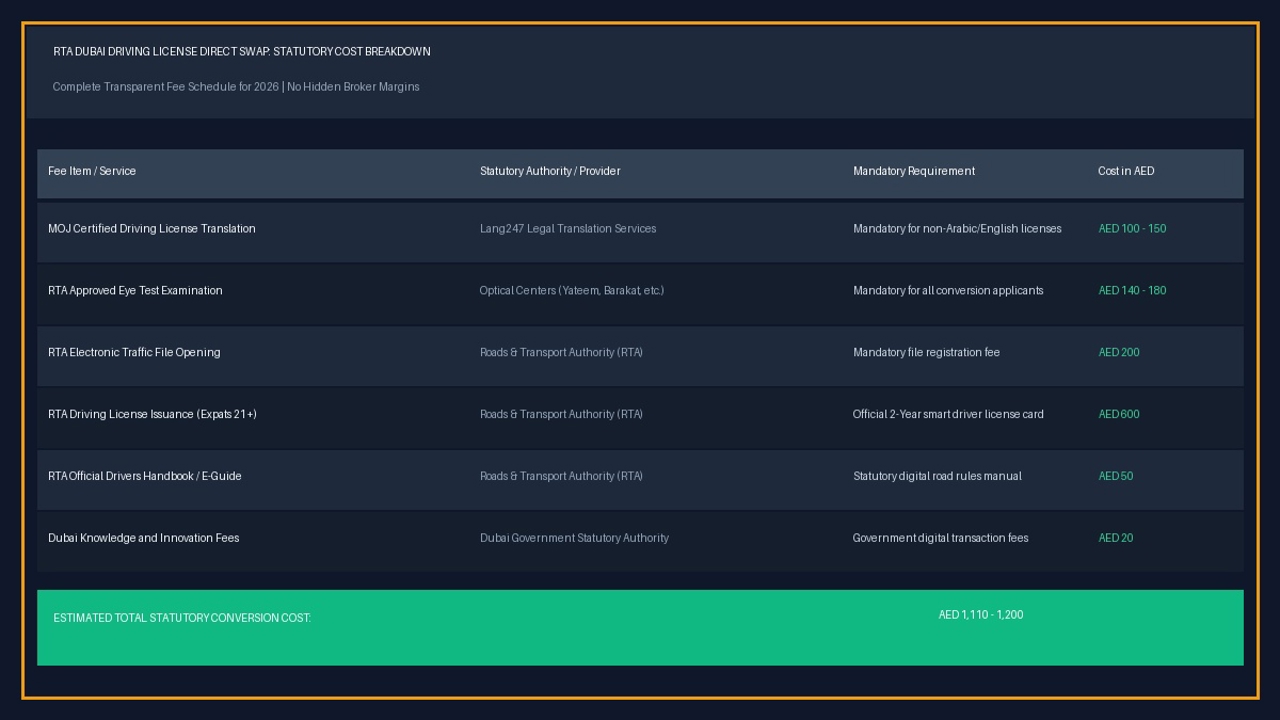Click 'Mandatory file registration fee' cell

tap(926, 353)
